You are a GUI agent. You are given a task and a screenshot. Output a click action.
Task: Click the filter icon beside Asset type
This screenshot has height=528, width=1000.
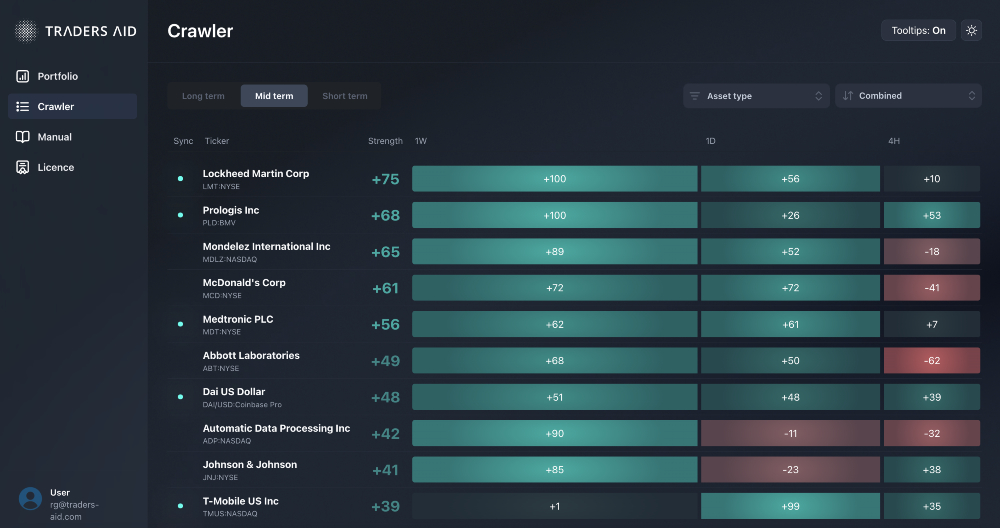pyautogui.click(x=694, y=96)
